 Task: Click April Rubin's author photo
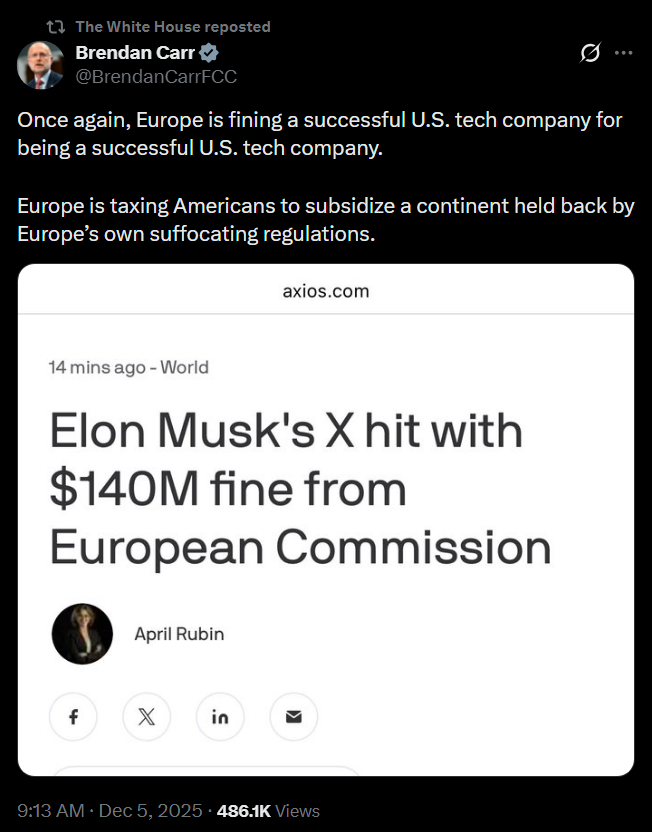click(x=82, y=634)
